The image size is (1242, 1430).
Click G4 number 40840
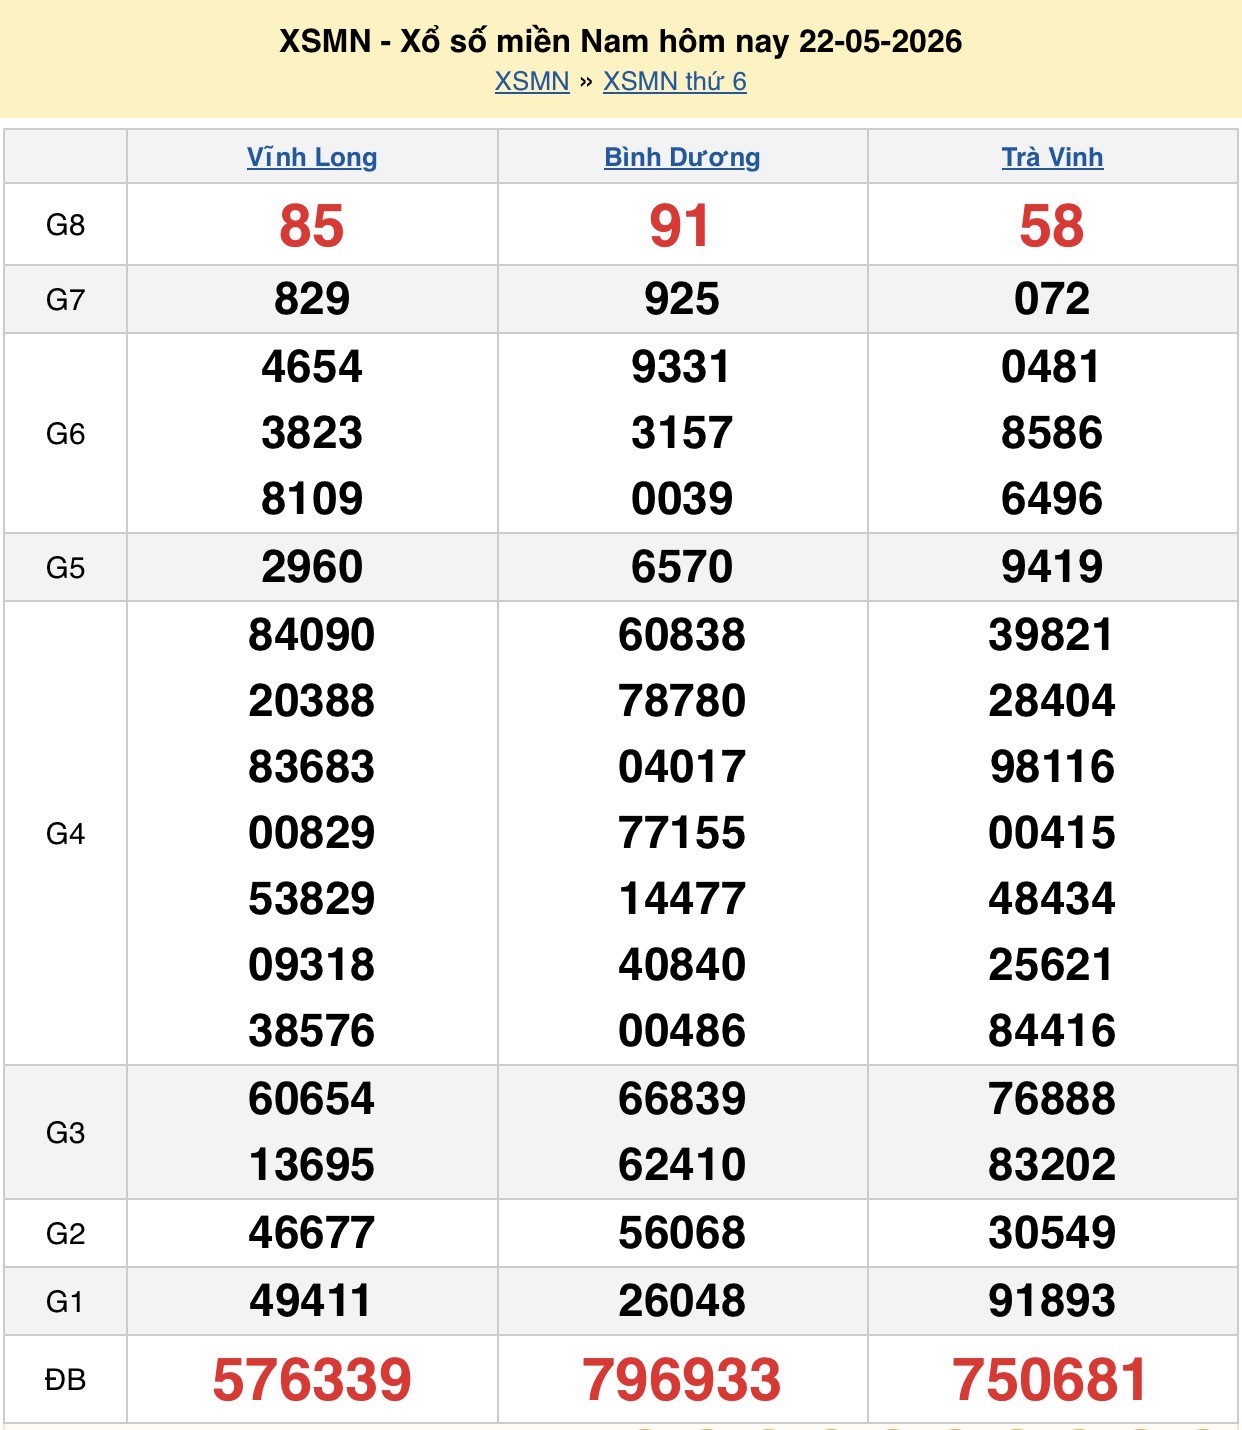pyautogui.click(x=682, y=965)
